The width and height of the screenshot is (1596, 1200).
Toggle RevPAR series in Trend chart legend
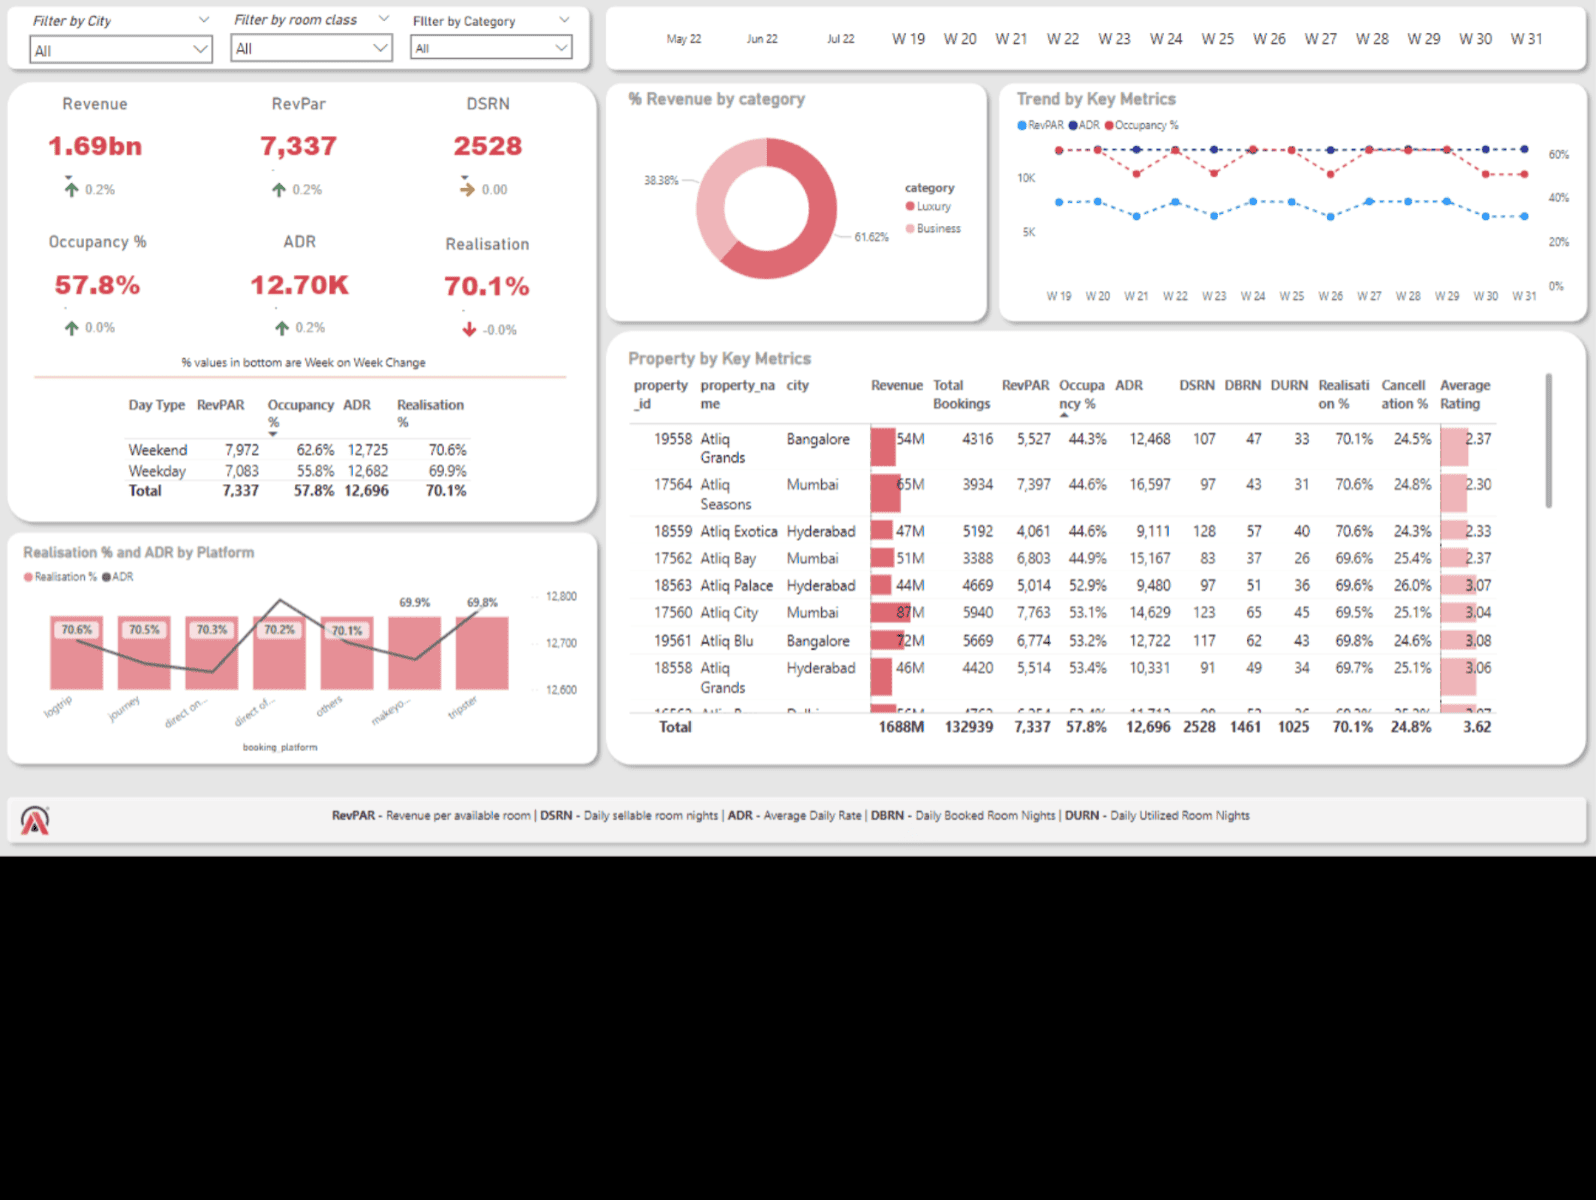tap(1040, 125)
